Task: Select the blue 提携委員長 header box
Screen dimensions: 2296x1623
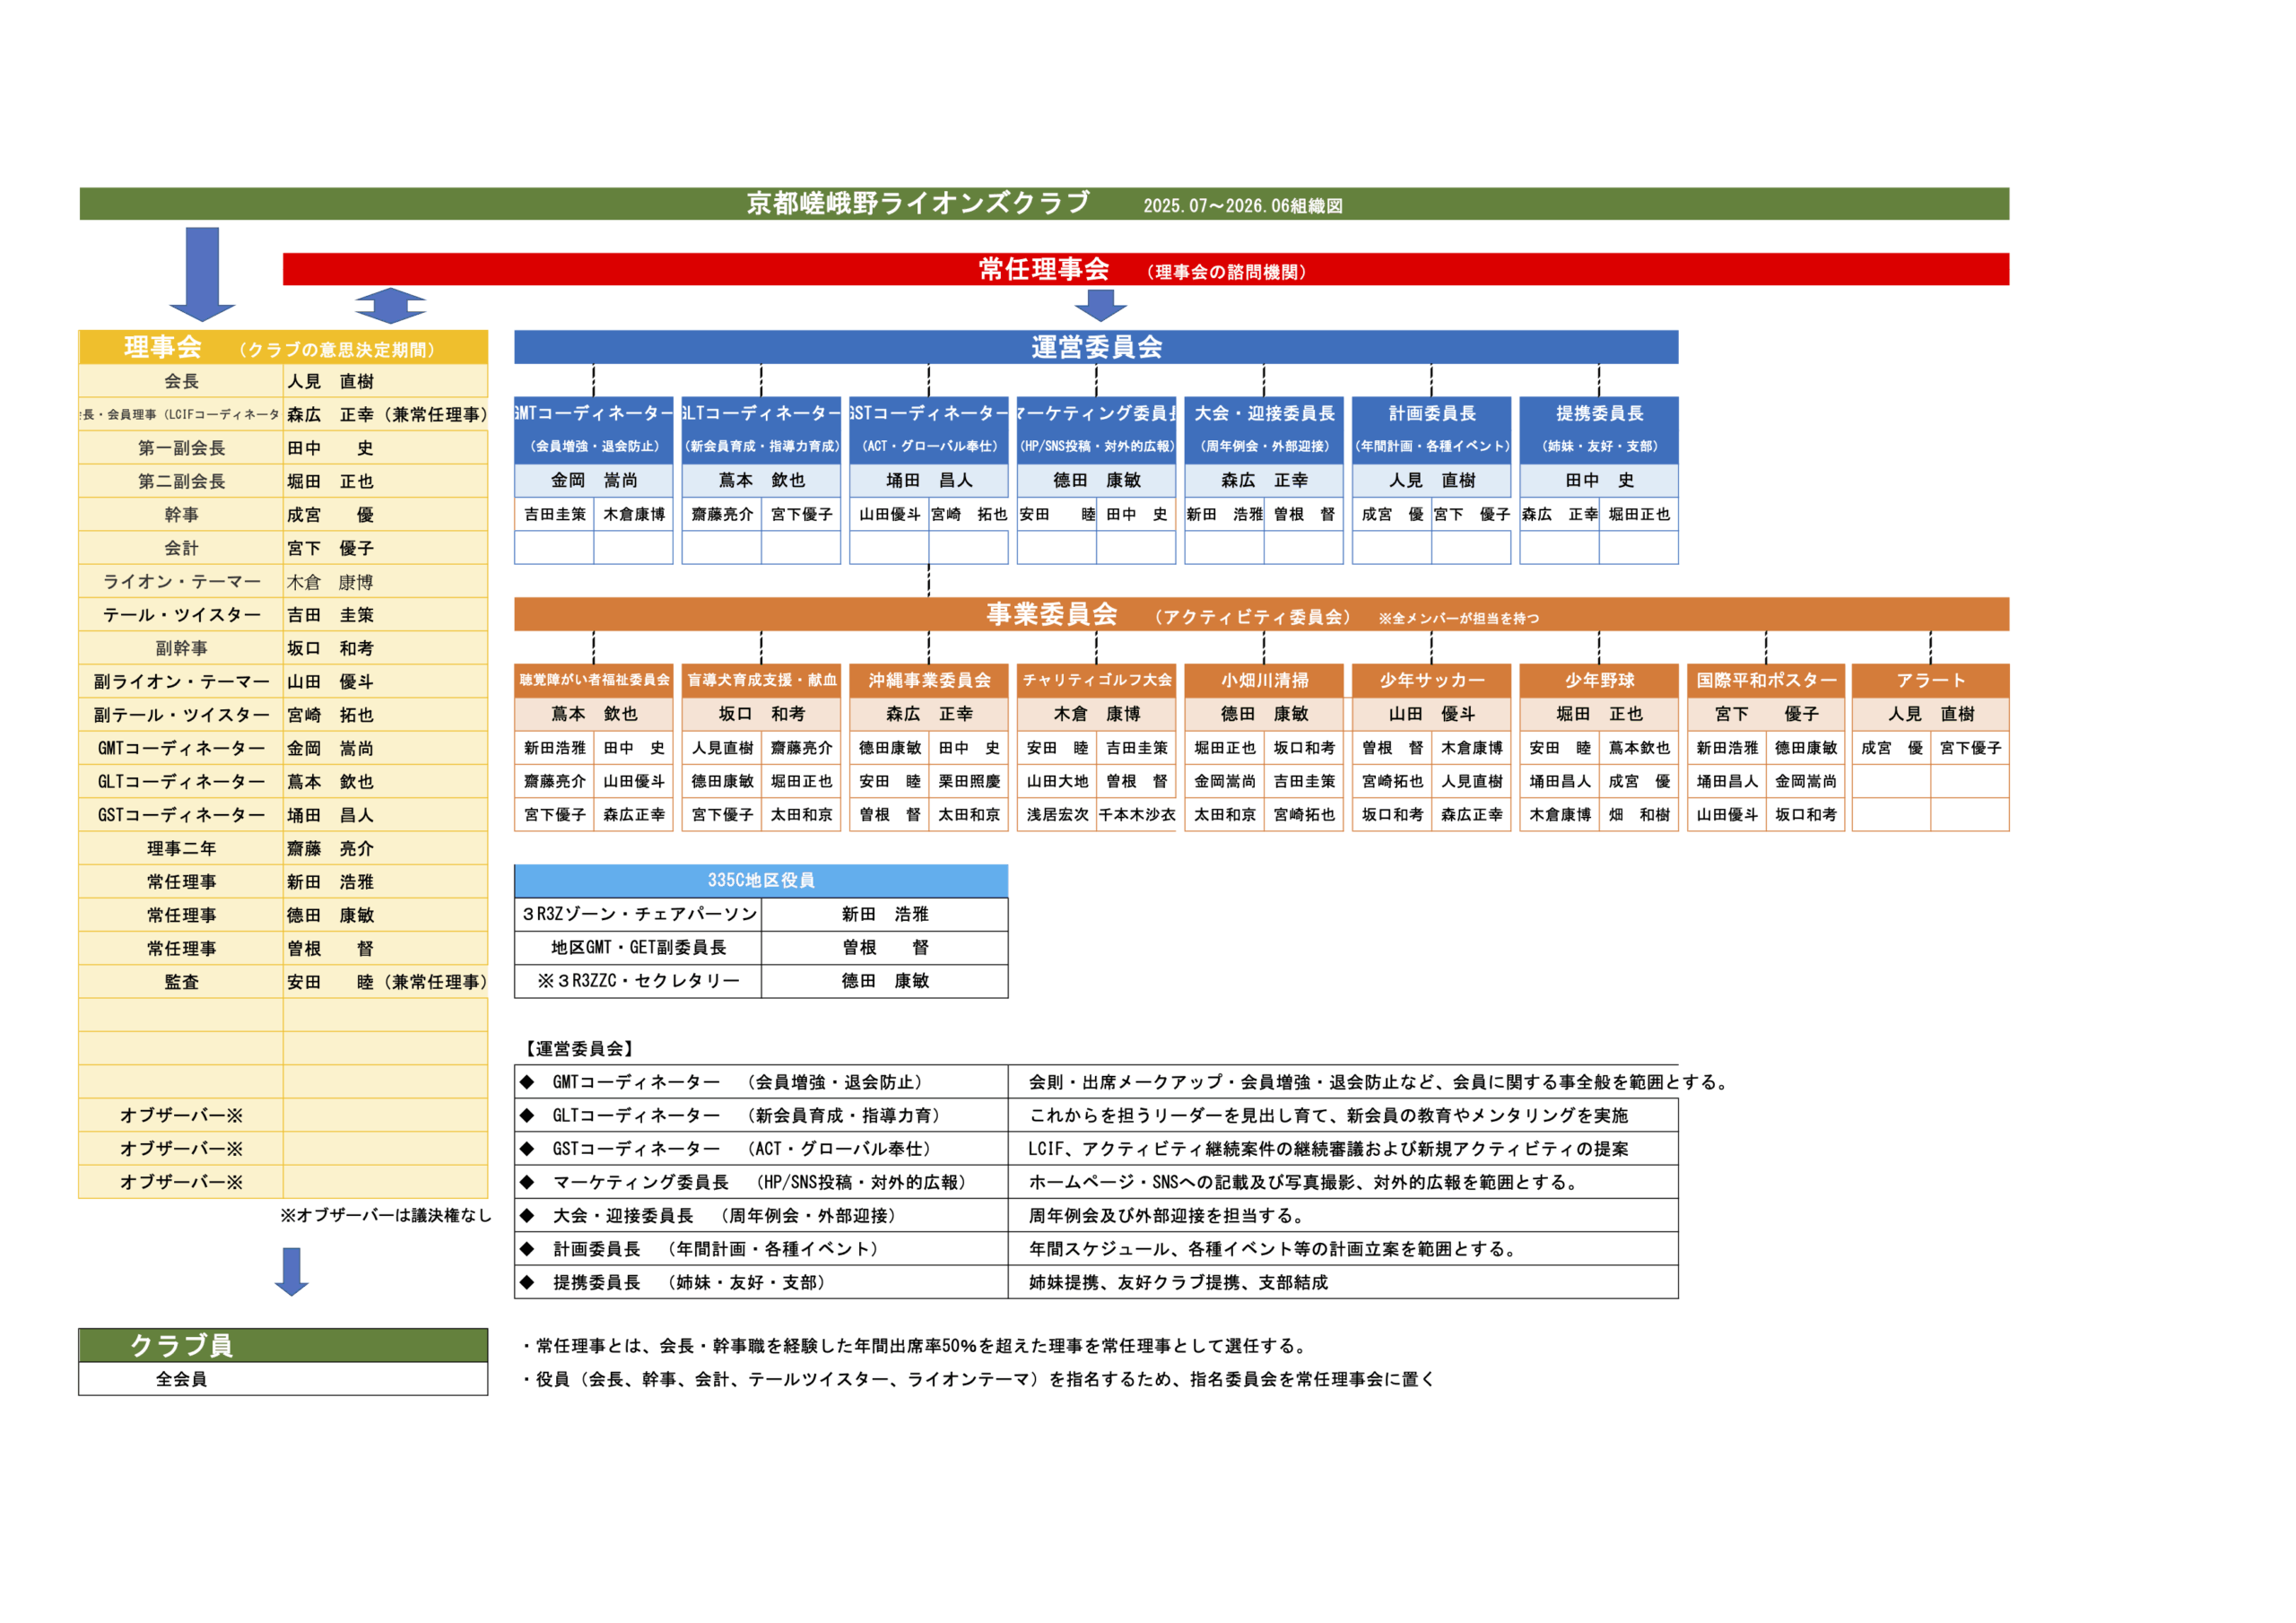Action: [1599, 430]
